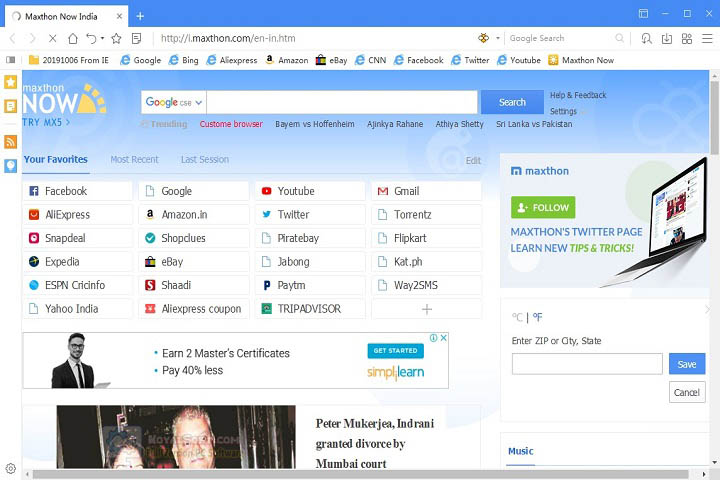The height and width of the screenshot is (480, 720).
Task: Add a new favorite with plus tile
Action: click(427, 309)
